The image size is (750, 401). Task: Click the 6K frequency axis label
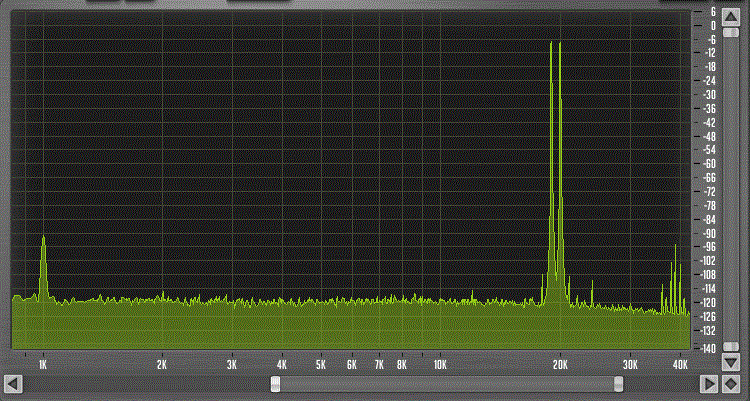click(x=352, y=365)
